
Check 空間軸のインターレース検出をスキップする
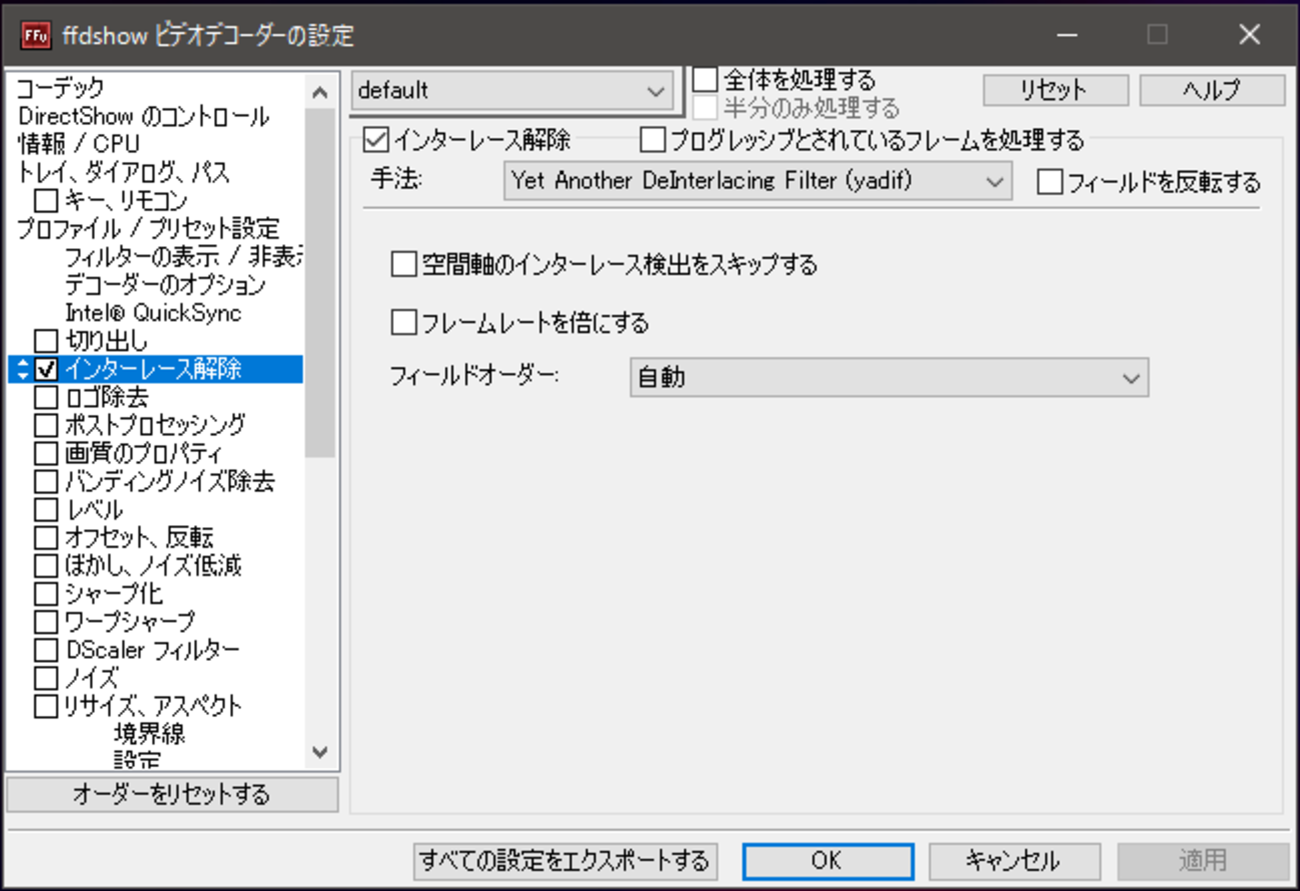click(403, 264)
